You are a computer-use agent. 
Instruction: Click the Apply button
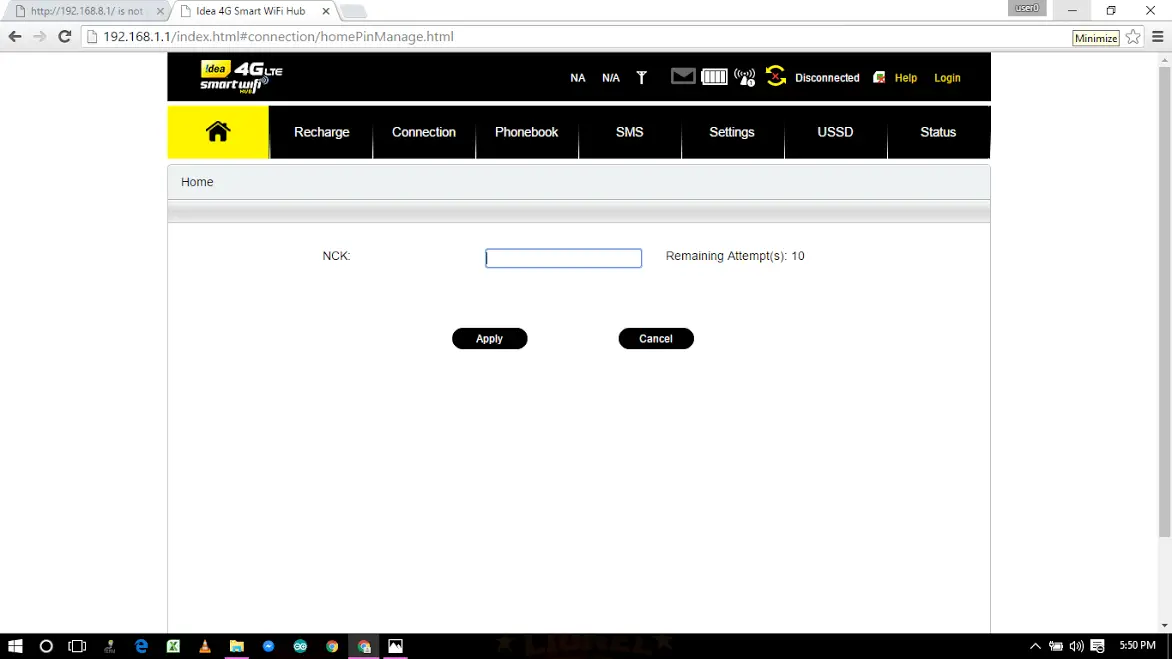tap(490, 338)
